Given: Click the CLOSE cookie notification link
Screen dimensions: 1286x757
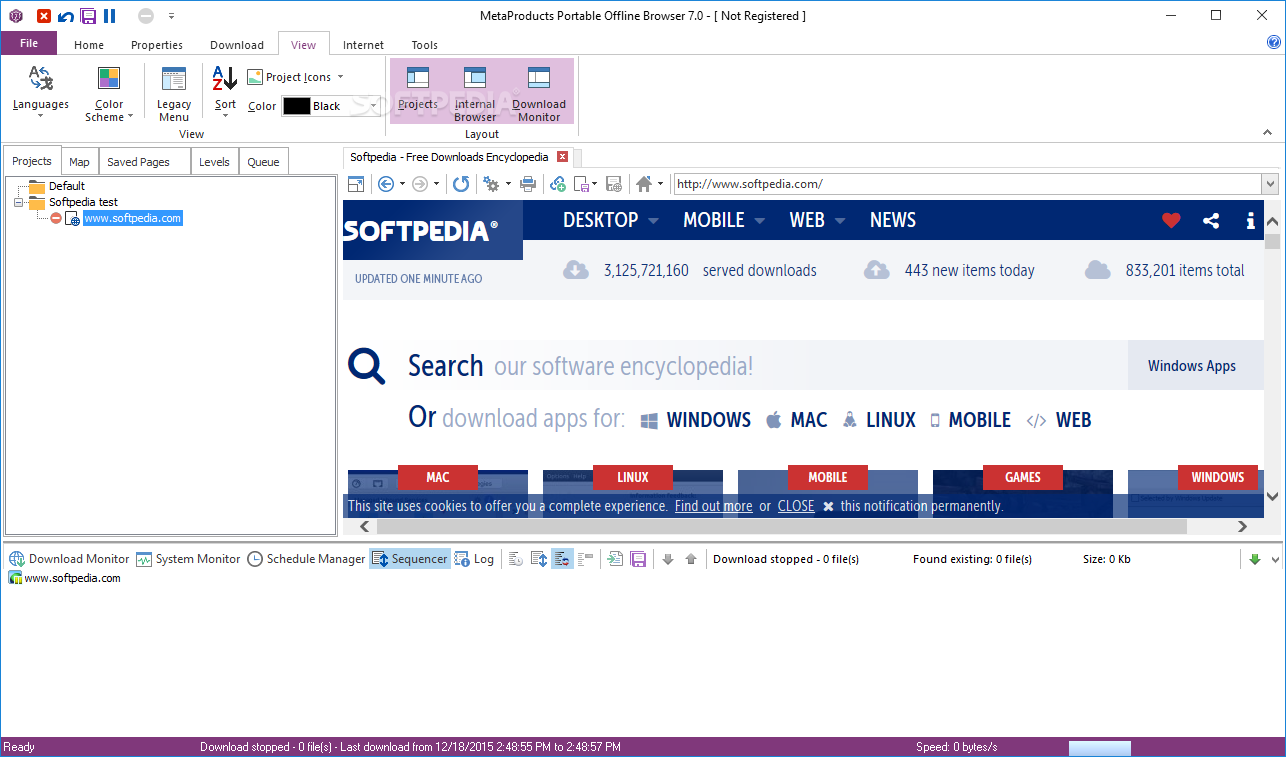Looking at the screenshot, I should click(796, 506).
